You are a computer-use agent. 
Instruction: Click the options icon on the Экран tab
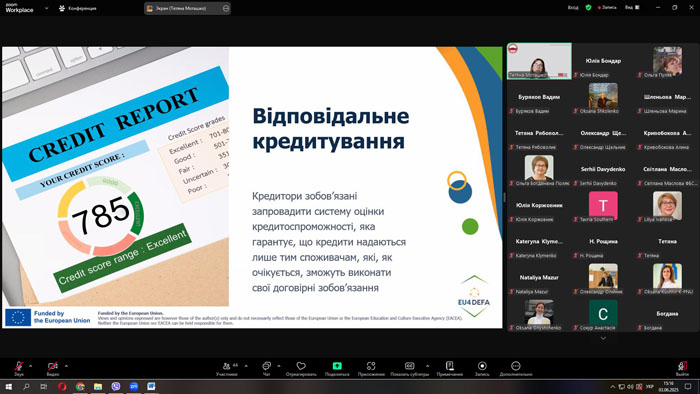[226, 8]
